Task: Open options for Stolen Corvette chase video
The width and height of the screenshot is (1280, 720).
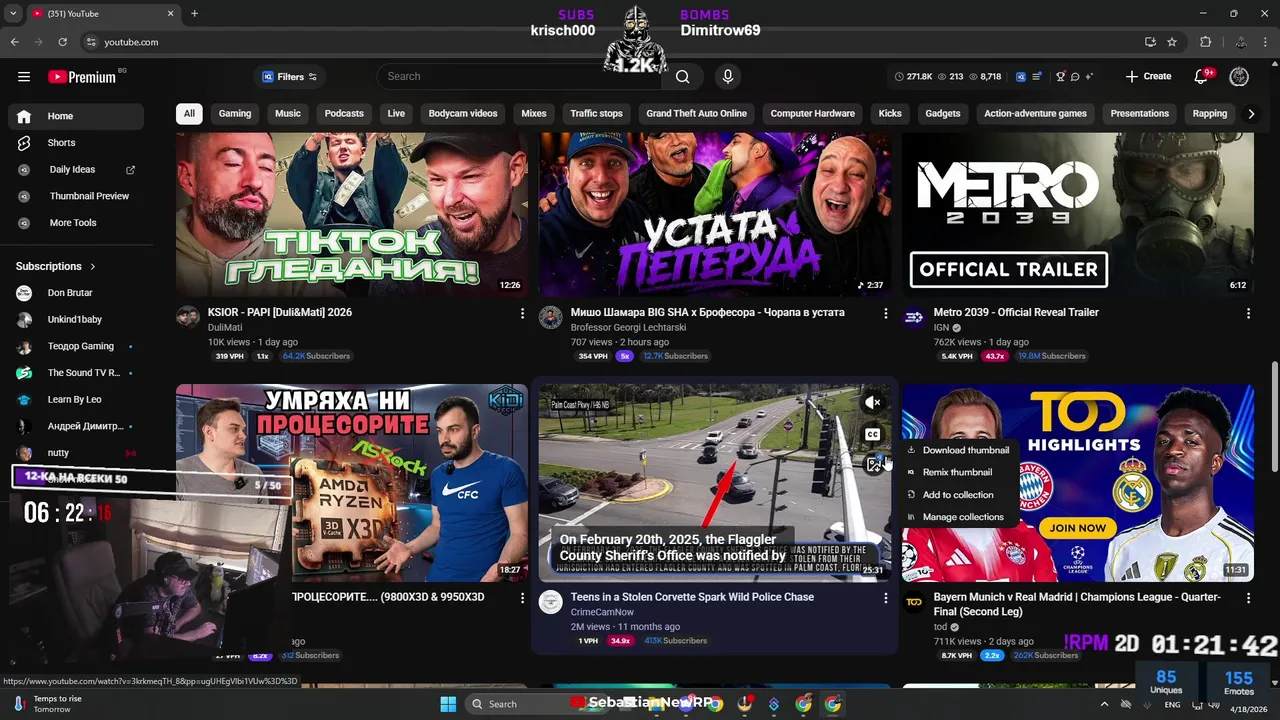Action: pos(885,598)
